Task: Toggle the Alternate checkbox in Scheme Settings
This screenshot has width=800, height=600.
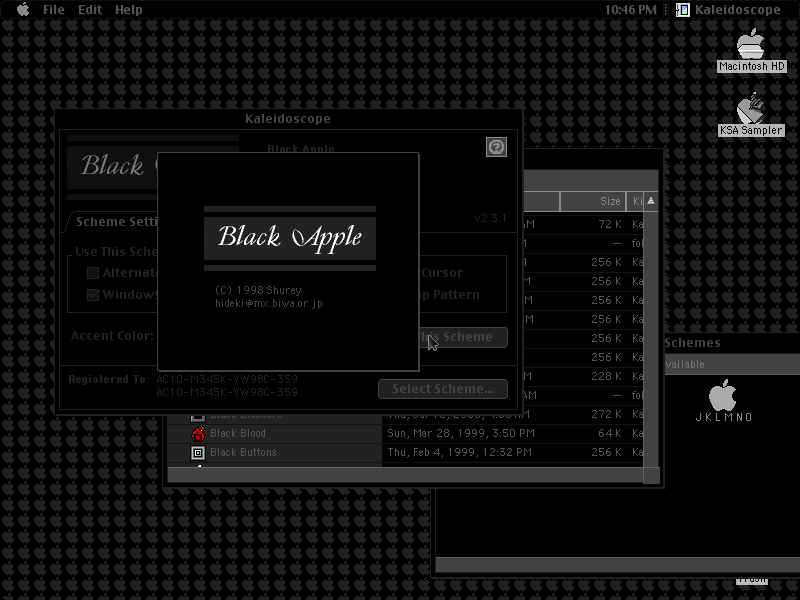Action: [x=93, y=273]
